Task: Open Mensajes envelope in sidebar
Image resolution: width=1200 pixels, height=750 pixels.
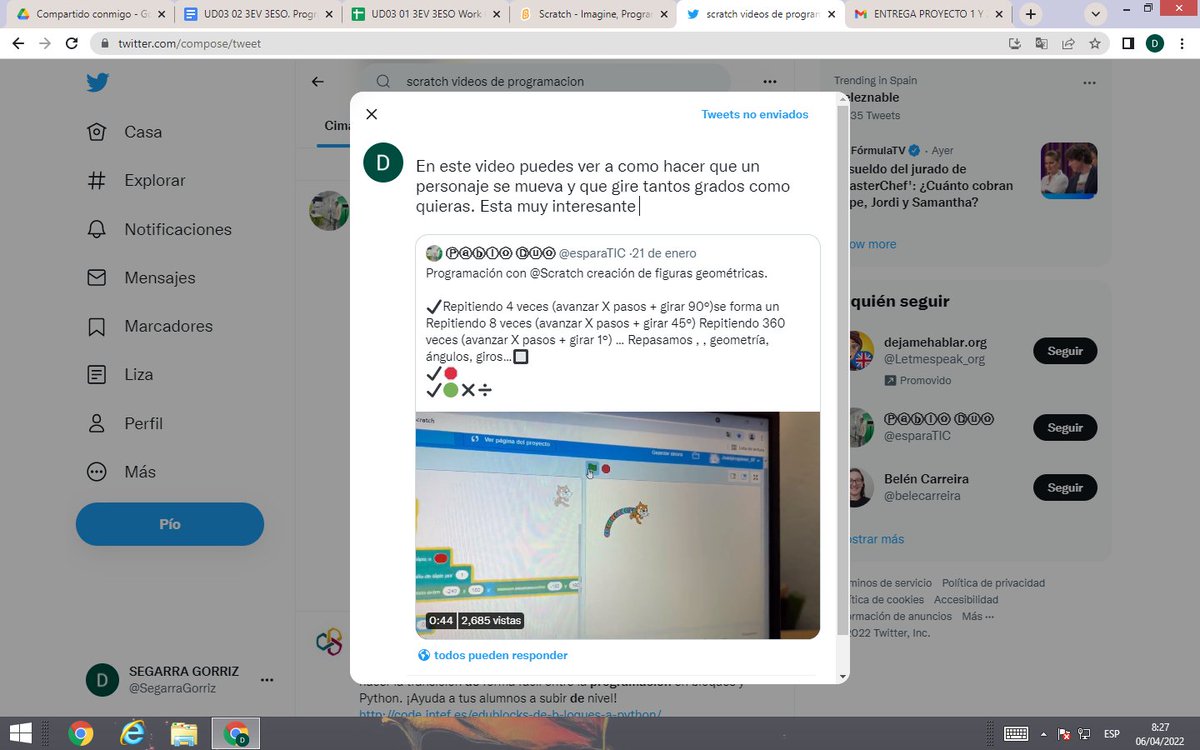Action: (x=141, y=278)
